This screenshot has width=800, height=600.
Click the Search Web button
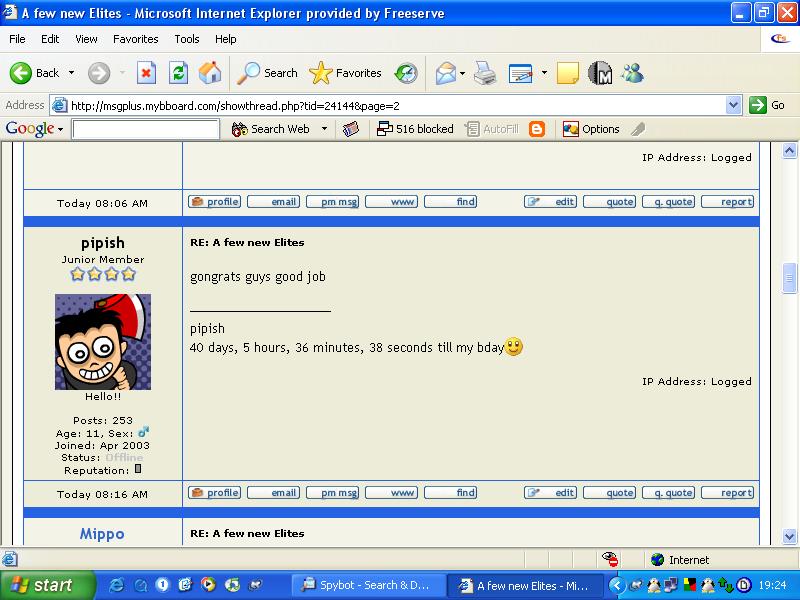pos(270,129)
